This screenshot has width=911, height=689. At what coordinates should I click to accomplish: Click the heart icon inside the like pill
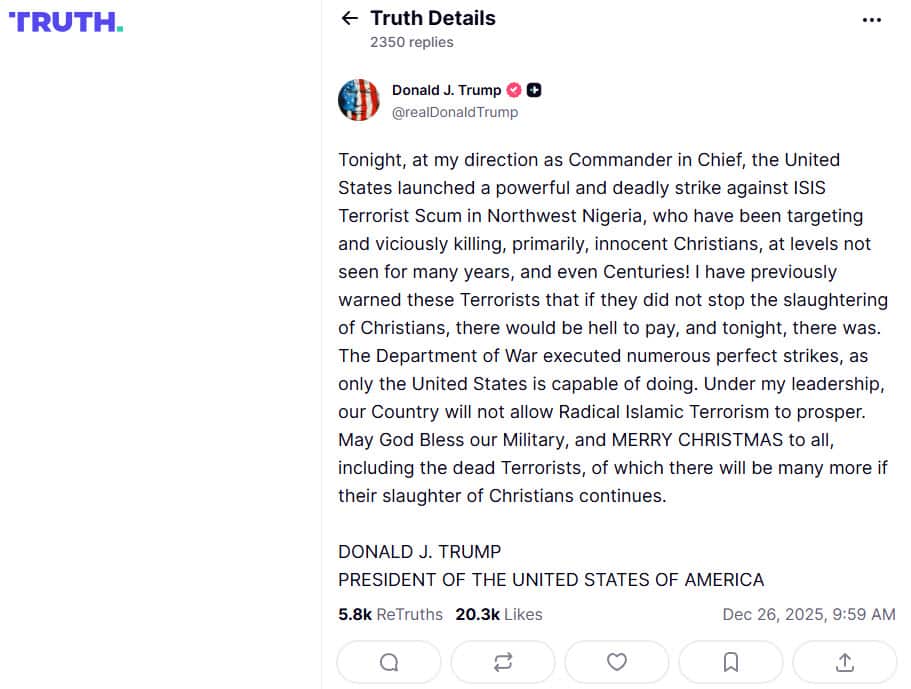(616, 661)
